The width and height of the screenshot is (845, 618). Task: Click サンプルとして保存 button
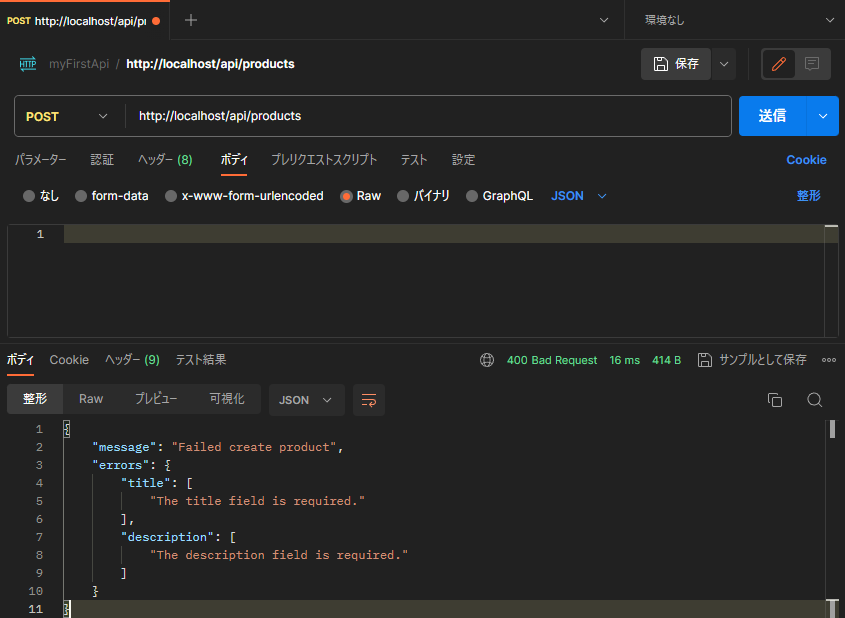tap(752, 360)
